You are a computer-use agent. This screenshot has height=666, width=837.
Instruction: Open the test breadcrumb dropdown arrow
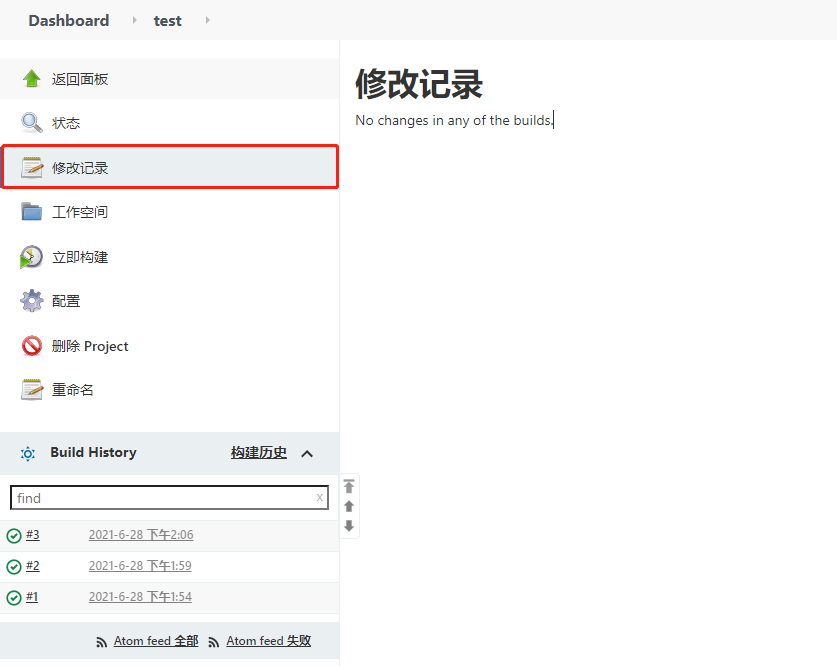click(x=207, y=20)
